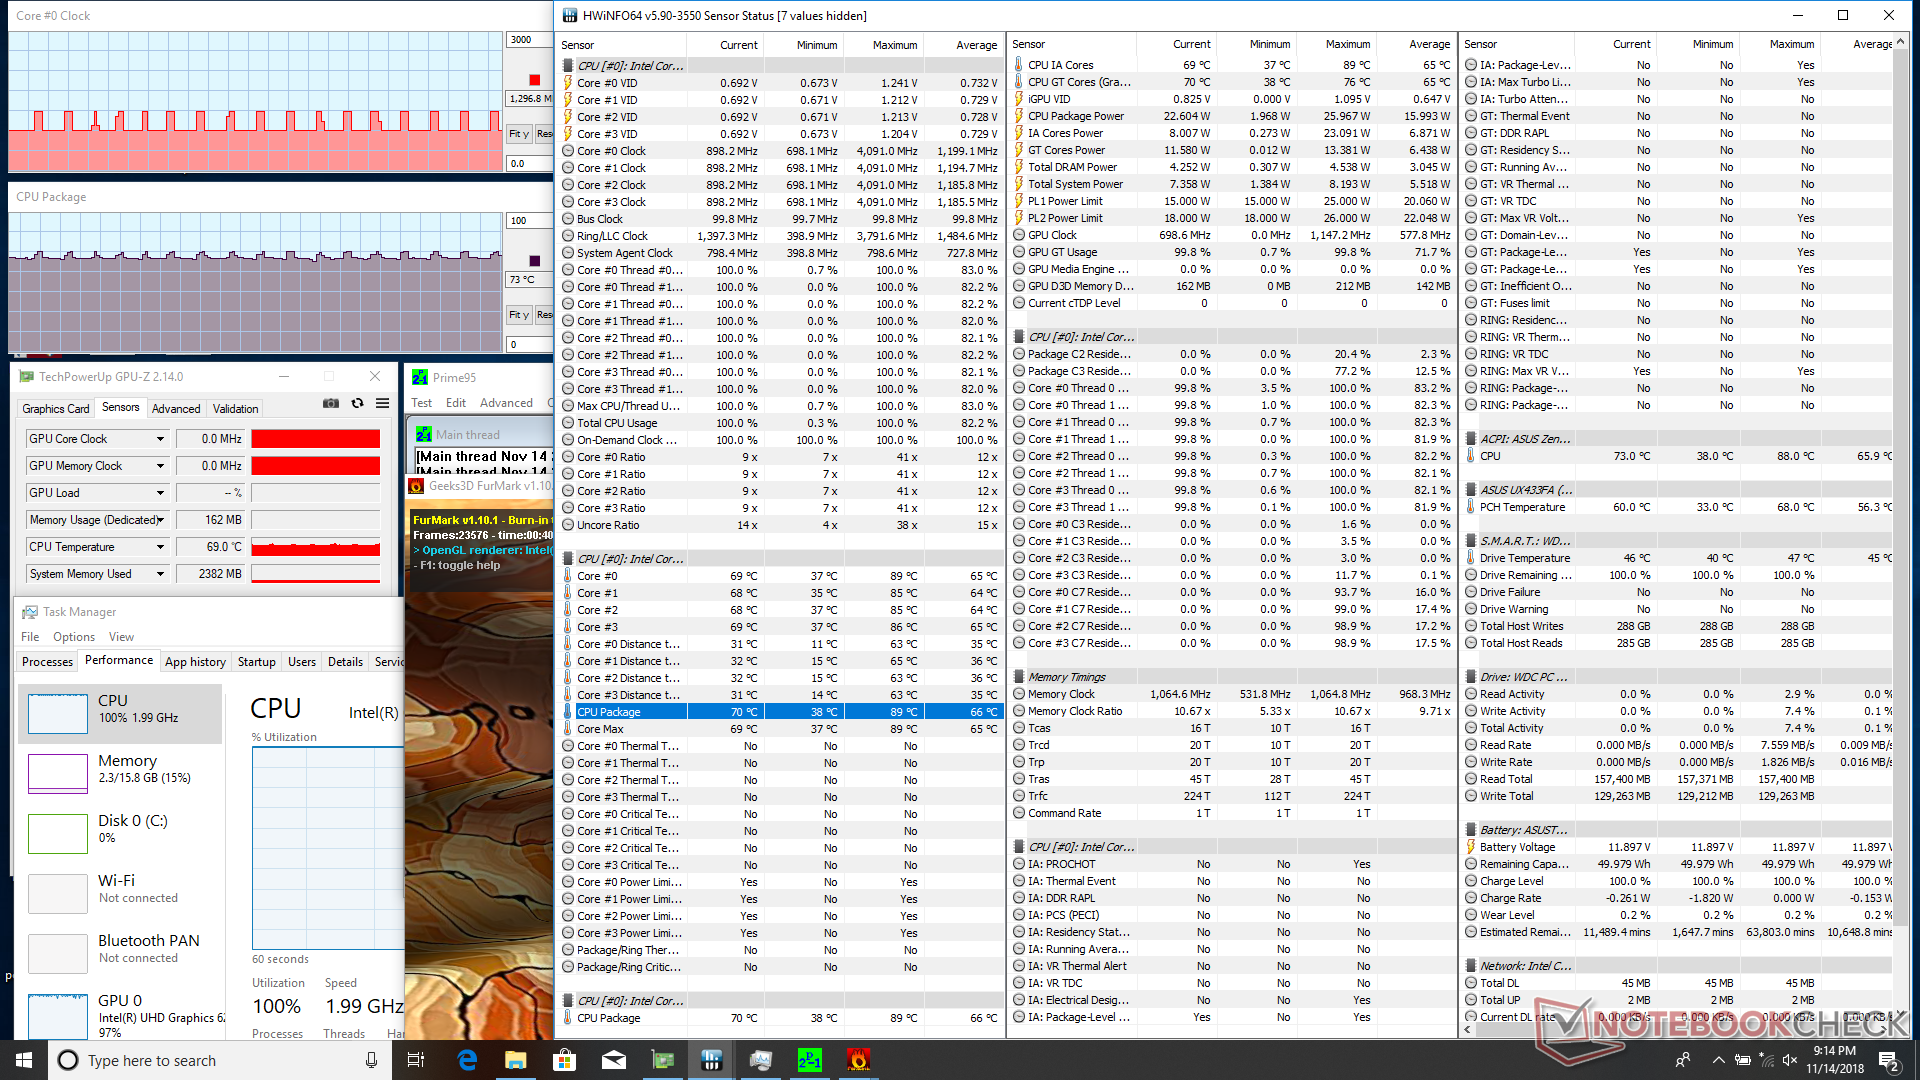Open the GPU-Z hamburger menu
1920x1080 pixels.
click(x=382, y=403)
